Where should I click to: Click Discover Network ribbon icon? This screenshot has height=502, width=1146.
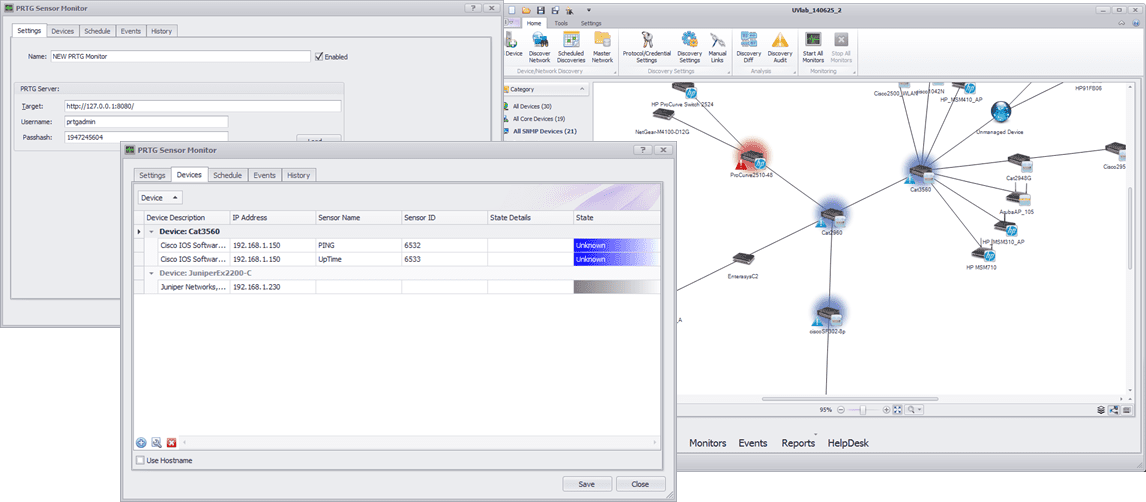click(x=539, y=48)
